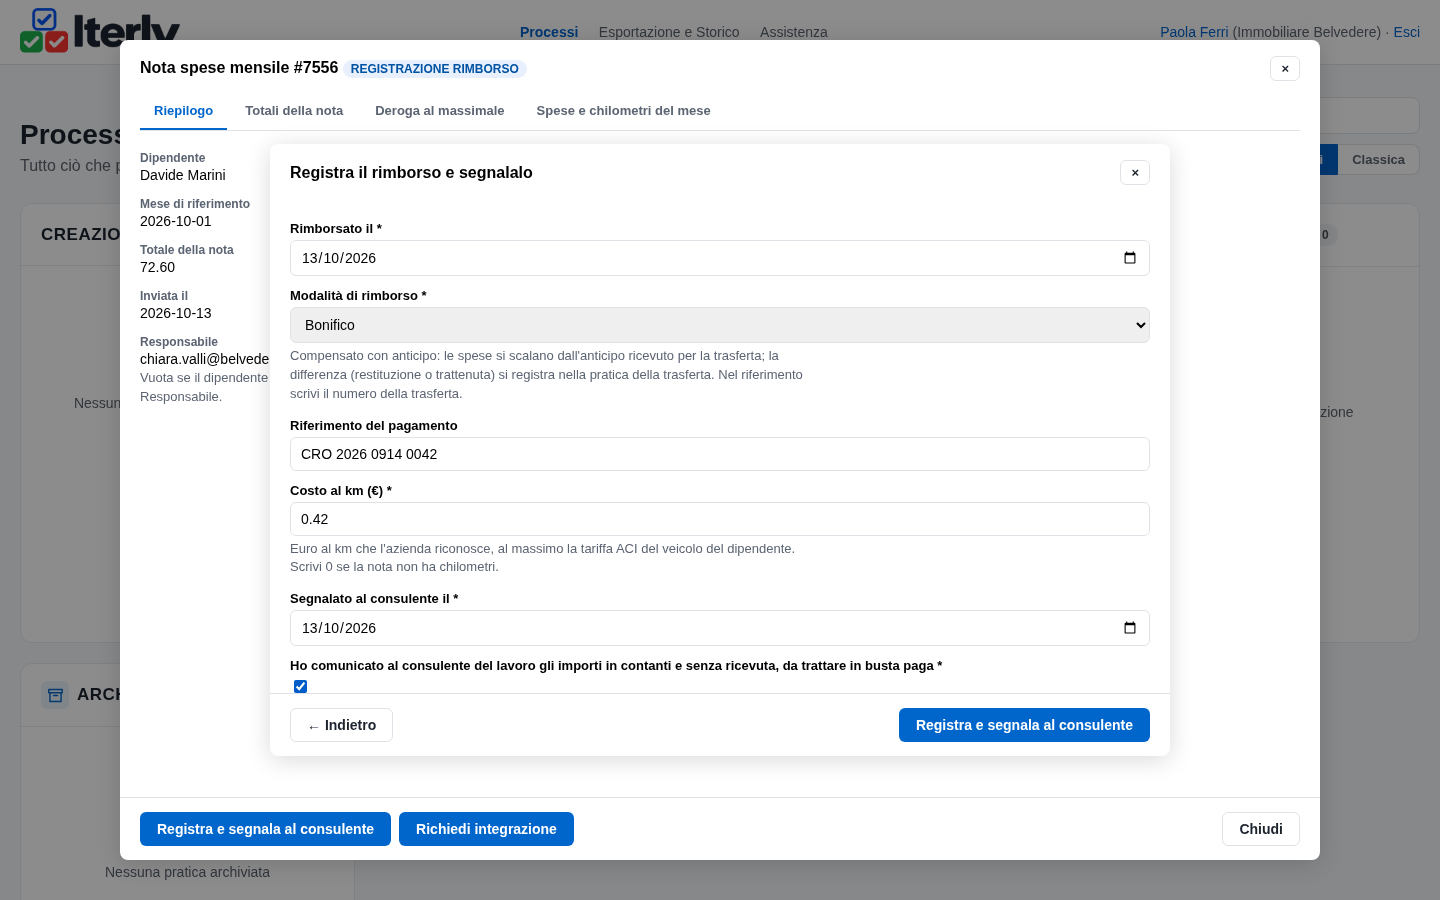Open the Totali della nota tab
Screen dimensions: 1440x900
coord(294,111)
